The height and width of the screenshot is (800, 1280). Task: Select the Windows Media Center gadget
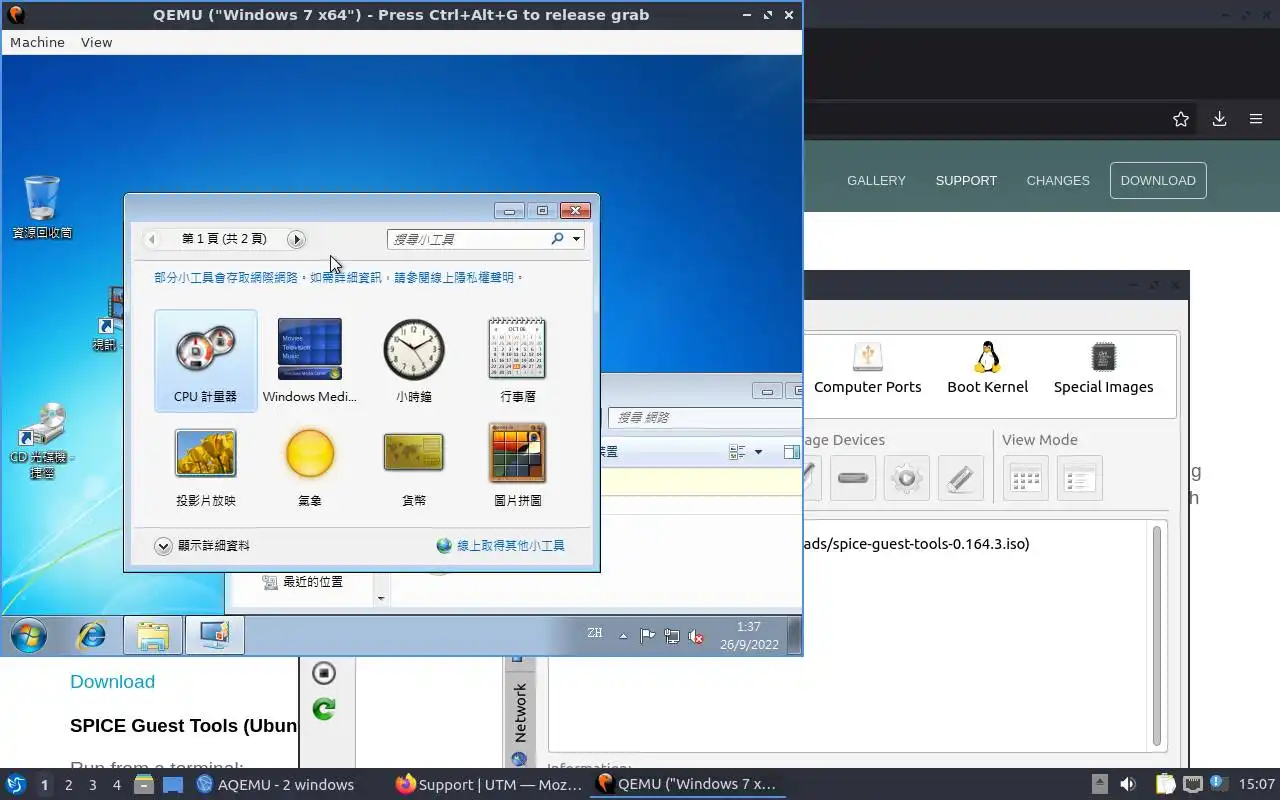tap(309, 360)
